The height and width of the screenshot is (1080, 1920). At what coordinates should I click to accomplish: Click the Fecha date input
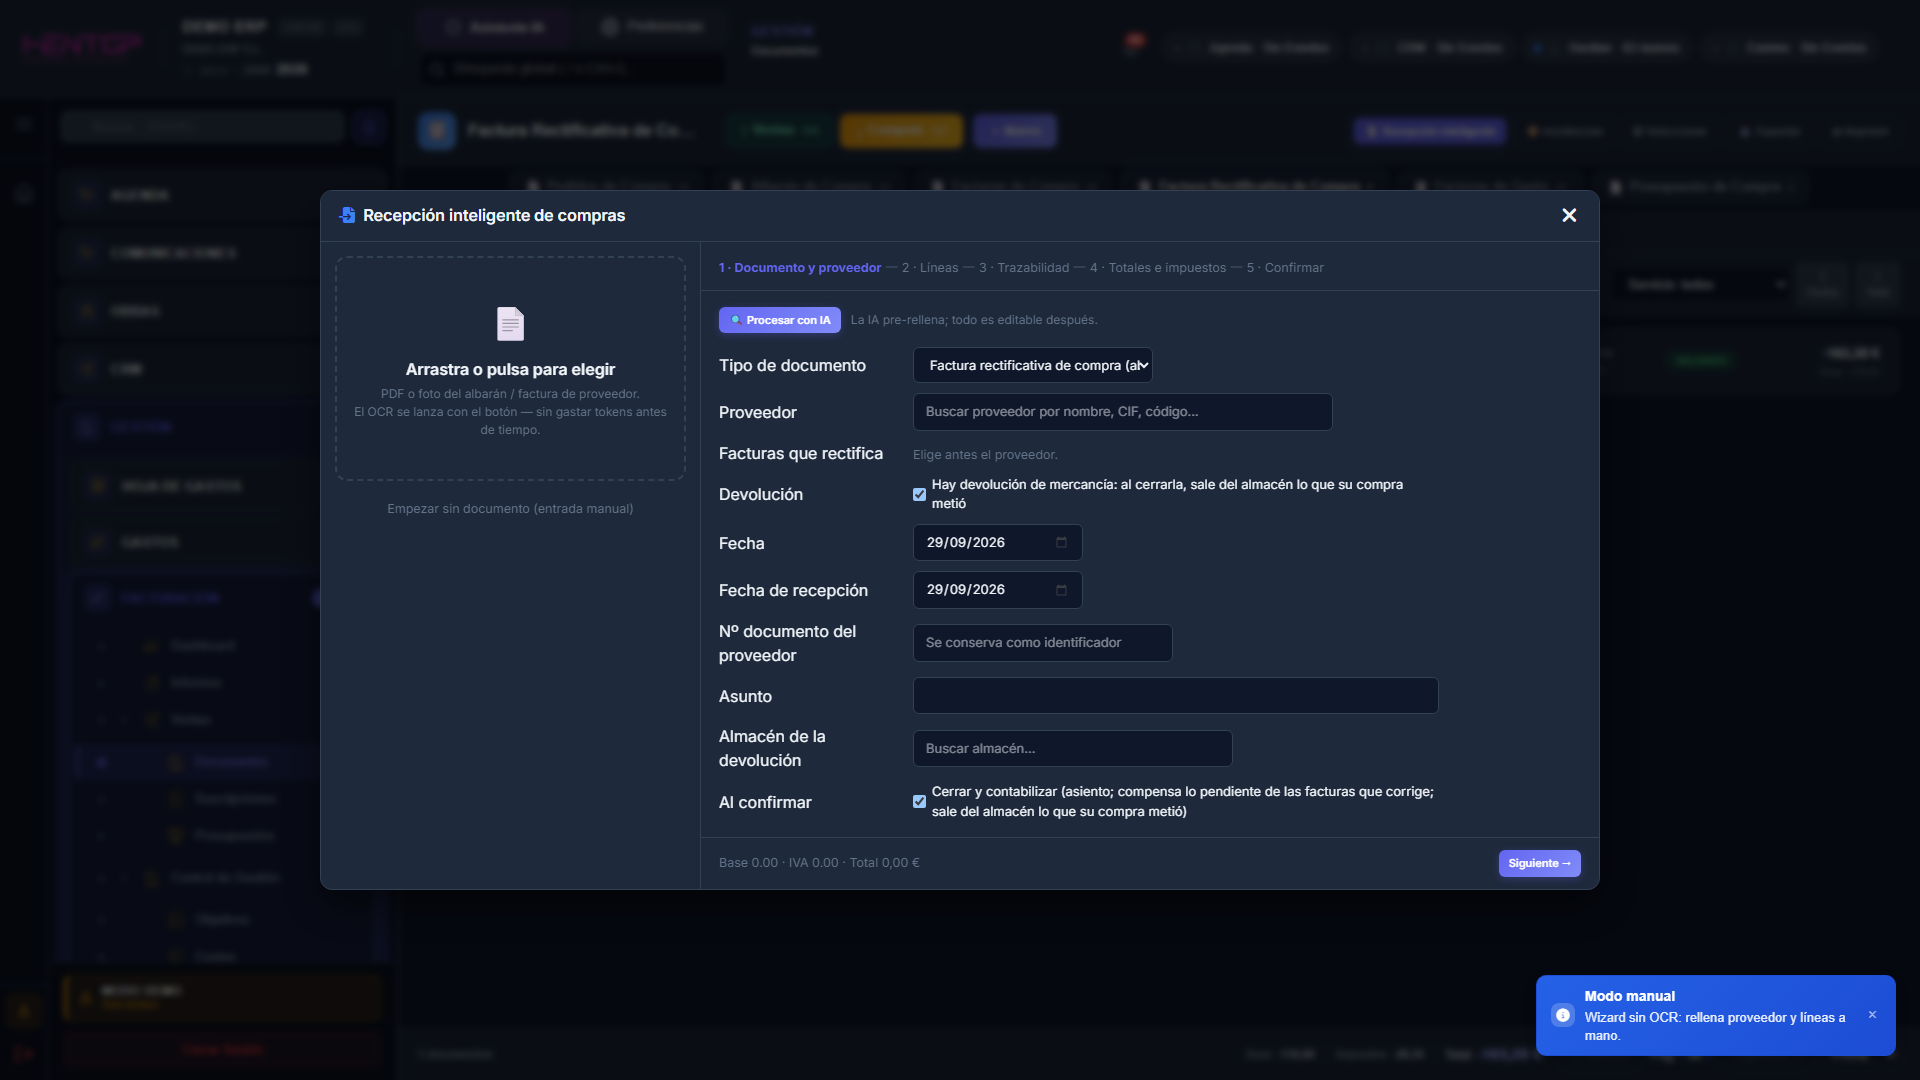pyautogui.click(x=997, y=542)
